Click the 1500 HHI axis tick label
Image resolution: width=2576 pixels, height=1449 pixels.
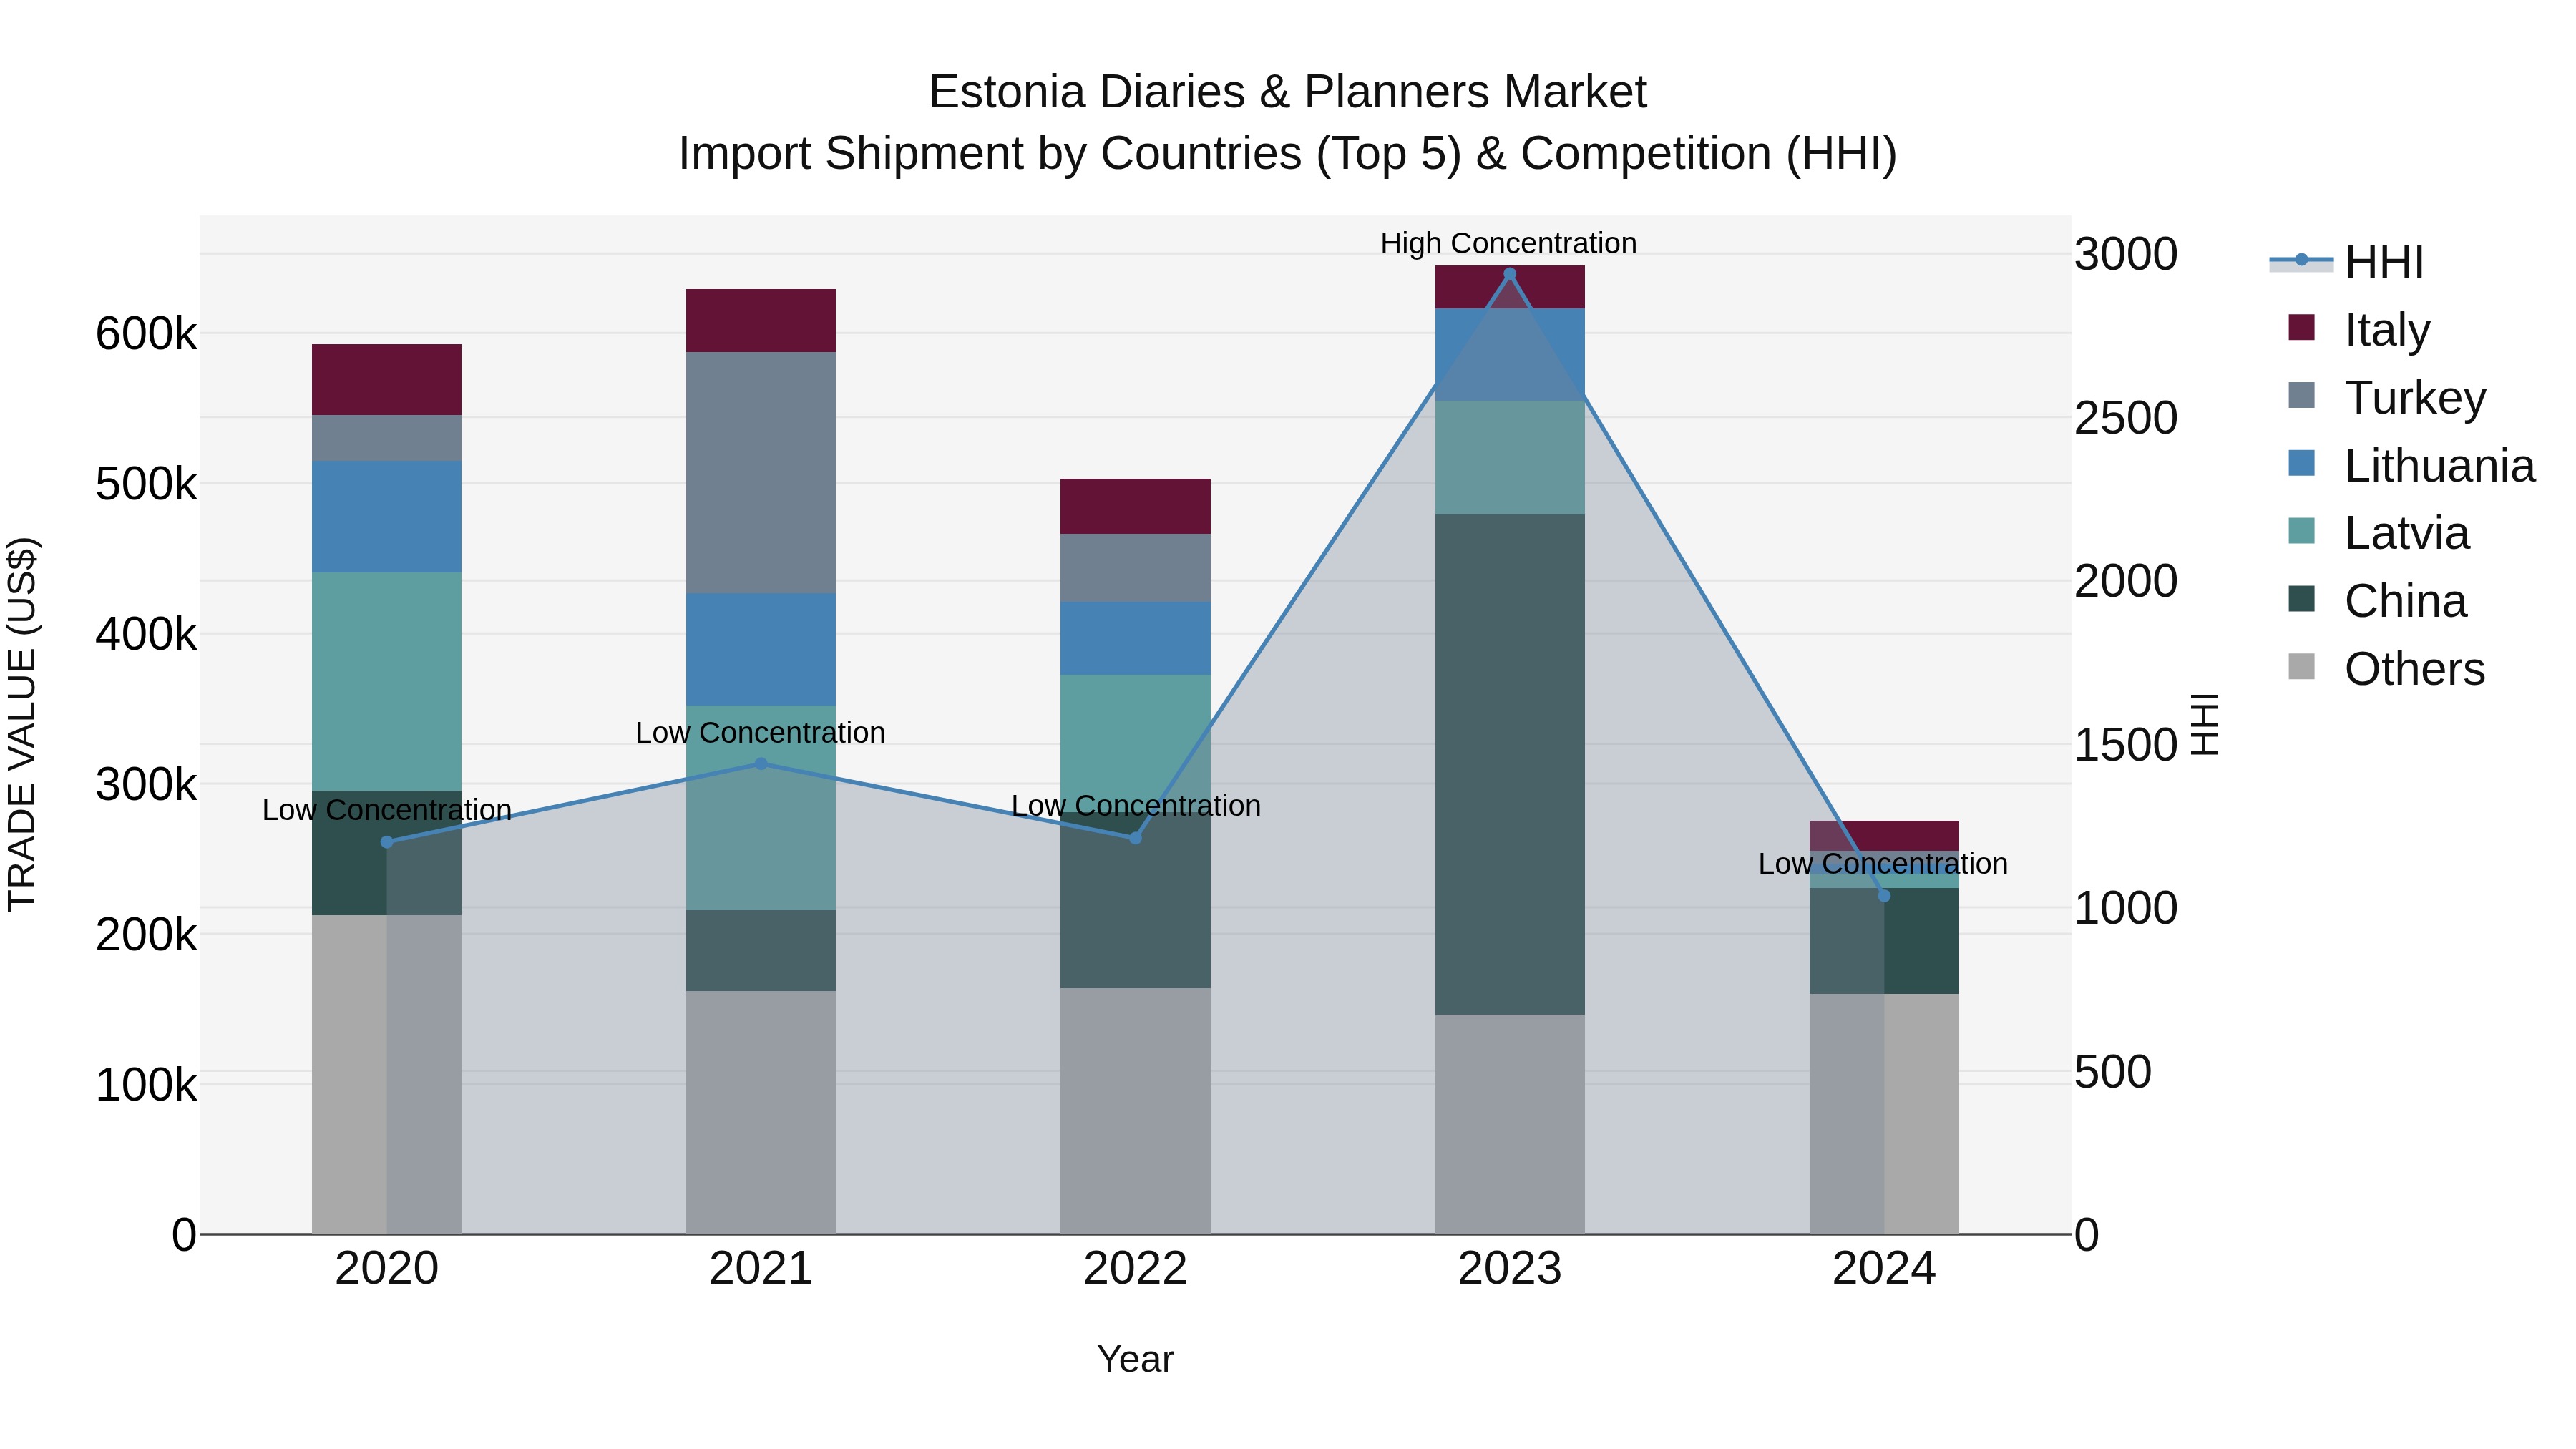(x=2126, y=745)
